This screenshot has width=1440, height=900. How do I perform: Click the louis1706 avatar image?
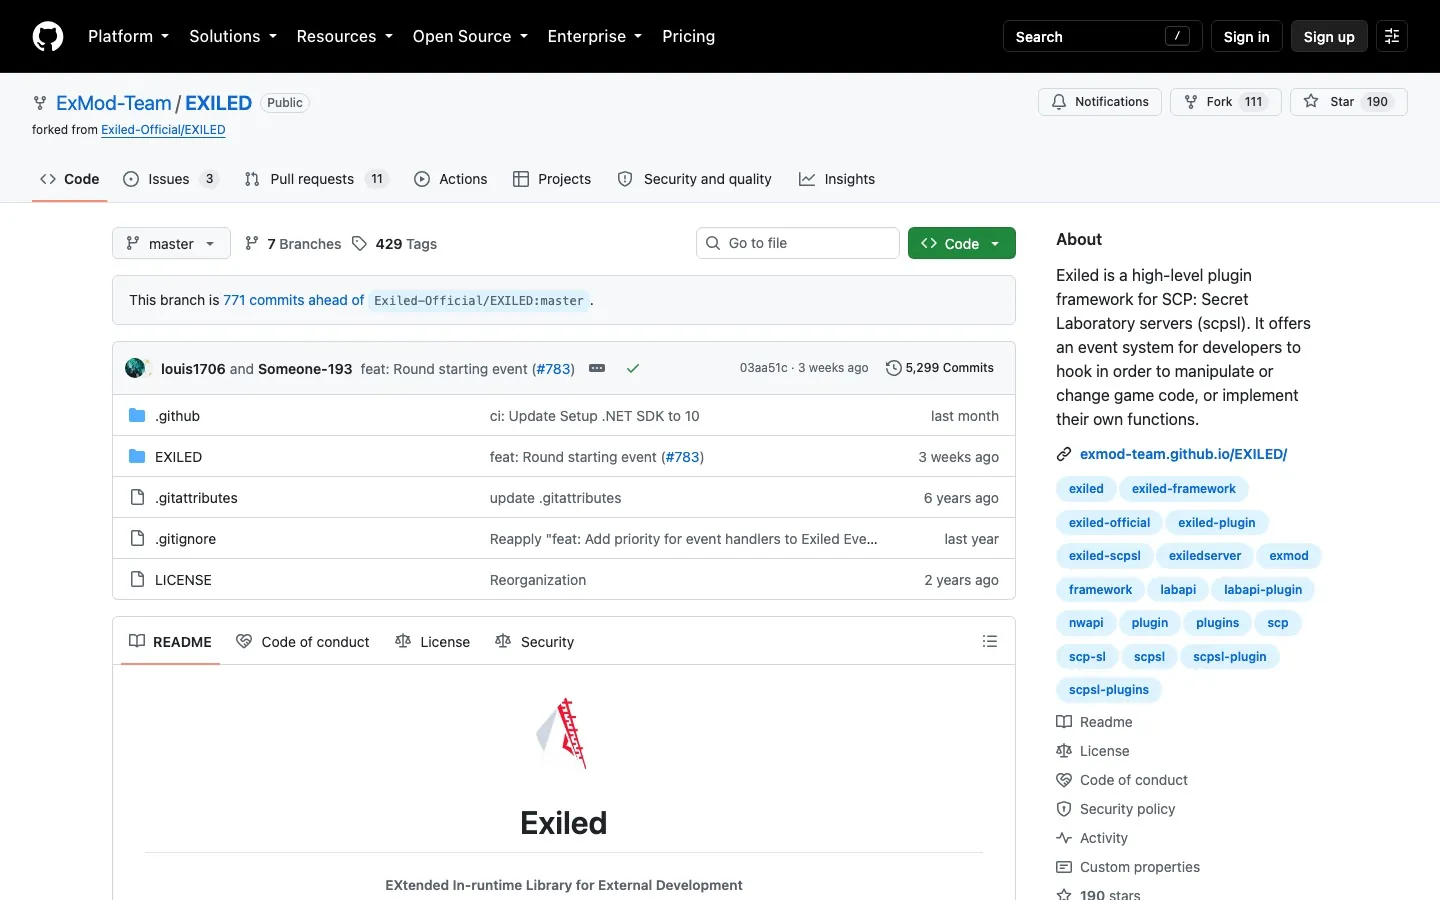pyautogui.click(x=135, y=368)
